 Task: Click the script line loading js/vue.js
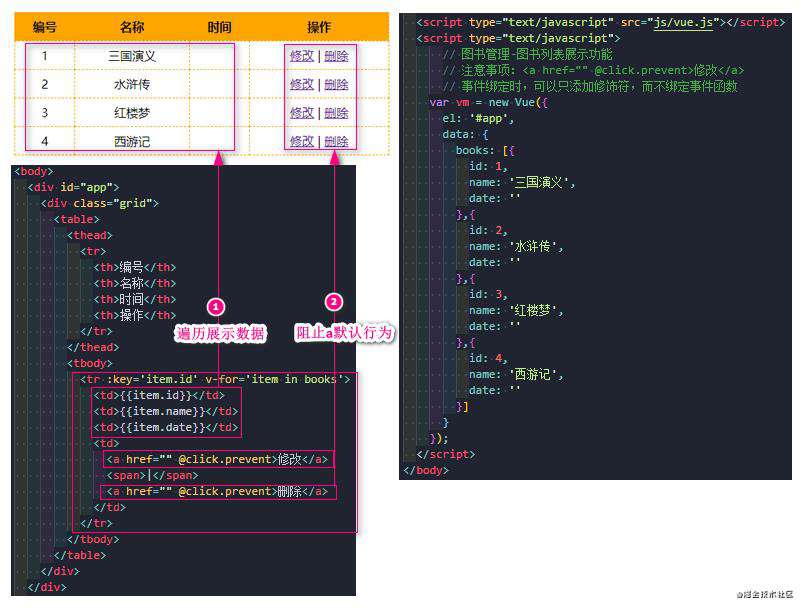coord(601,22)
